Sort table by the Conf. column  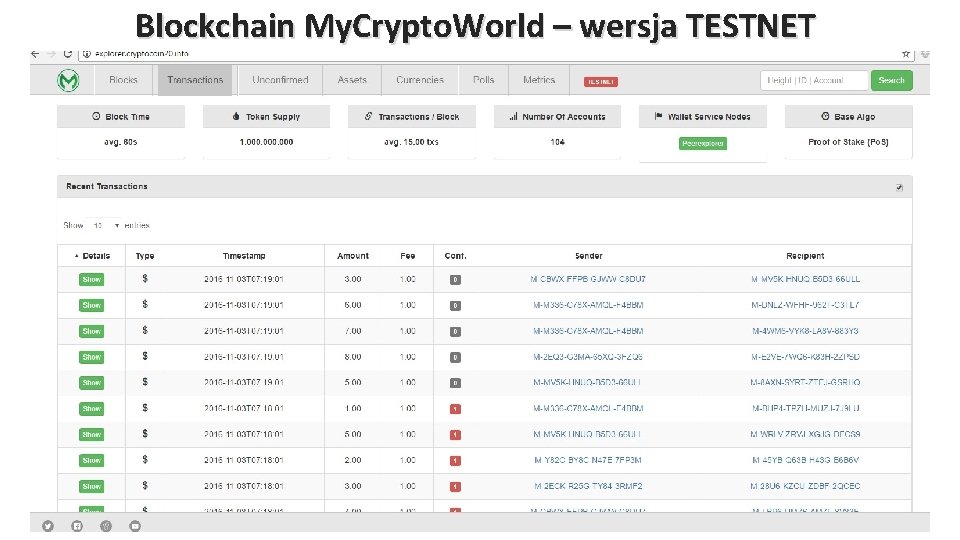456,256
